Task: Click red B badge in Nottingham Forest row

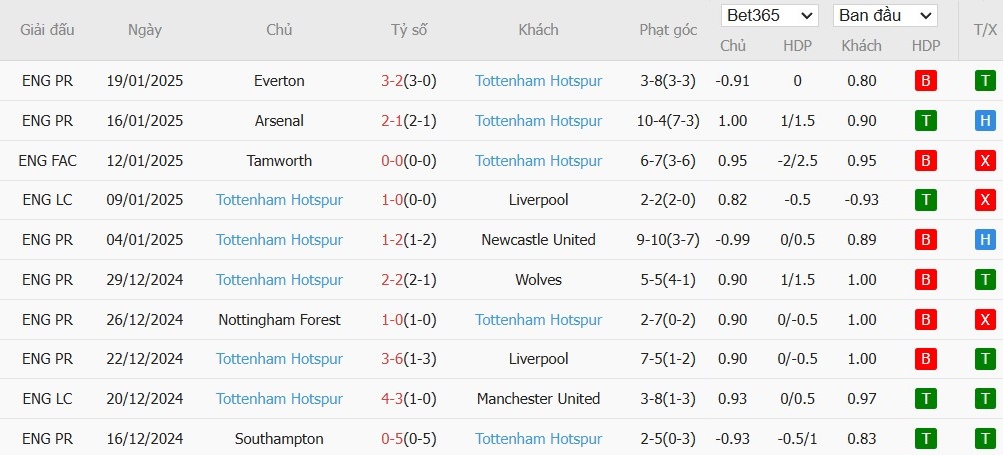Action: [925, 319]
